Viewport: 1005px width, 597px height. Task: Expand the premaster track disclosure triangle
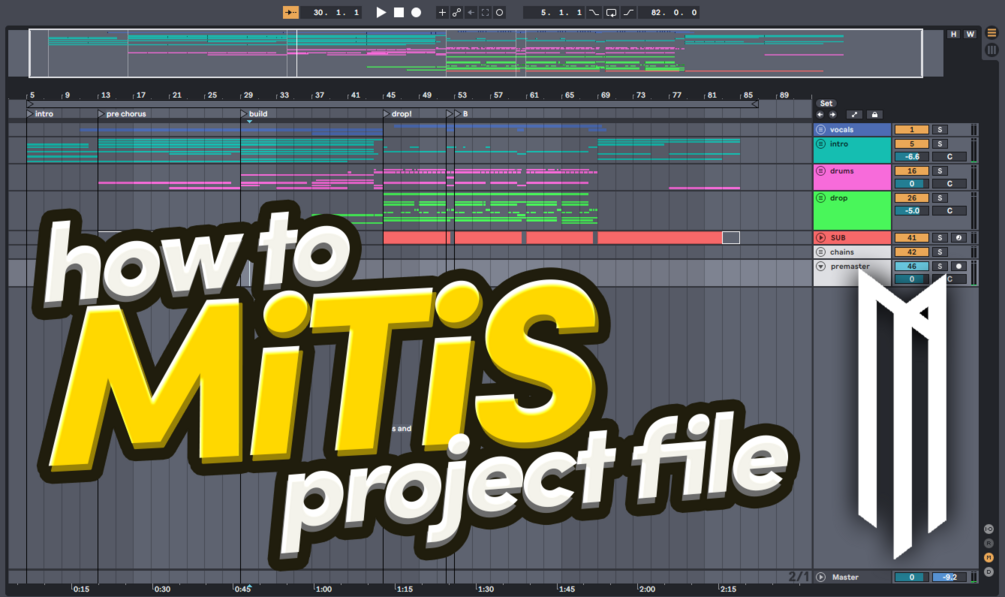click(821, 264)
